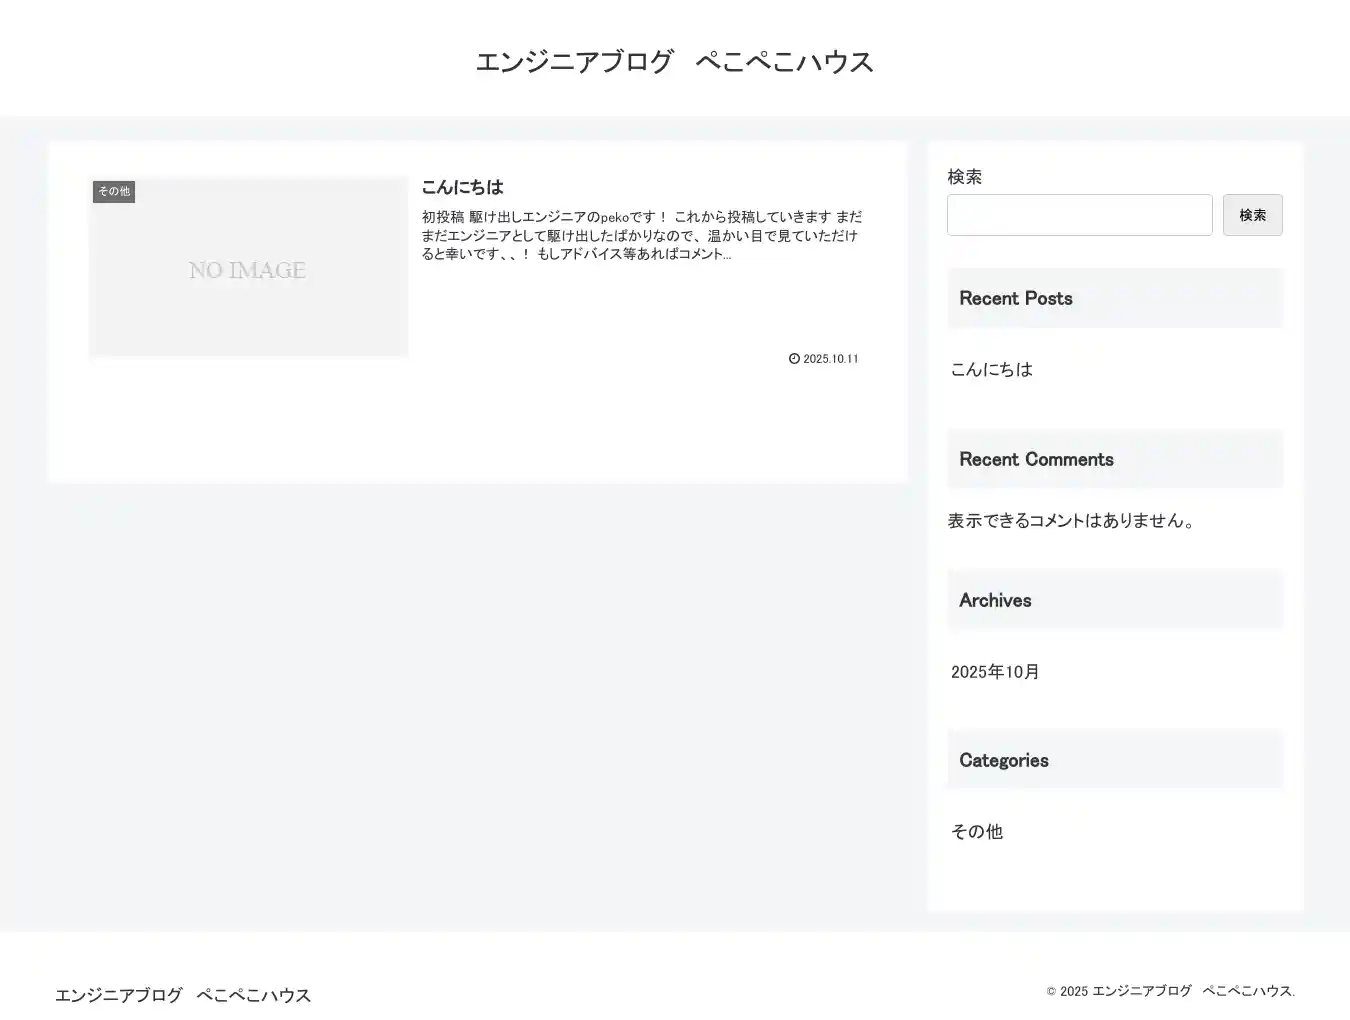Click the no-comments message 表示できるコメントはありません
This screenshot has width=1350, height=1020.
click(1073, 520)
